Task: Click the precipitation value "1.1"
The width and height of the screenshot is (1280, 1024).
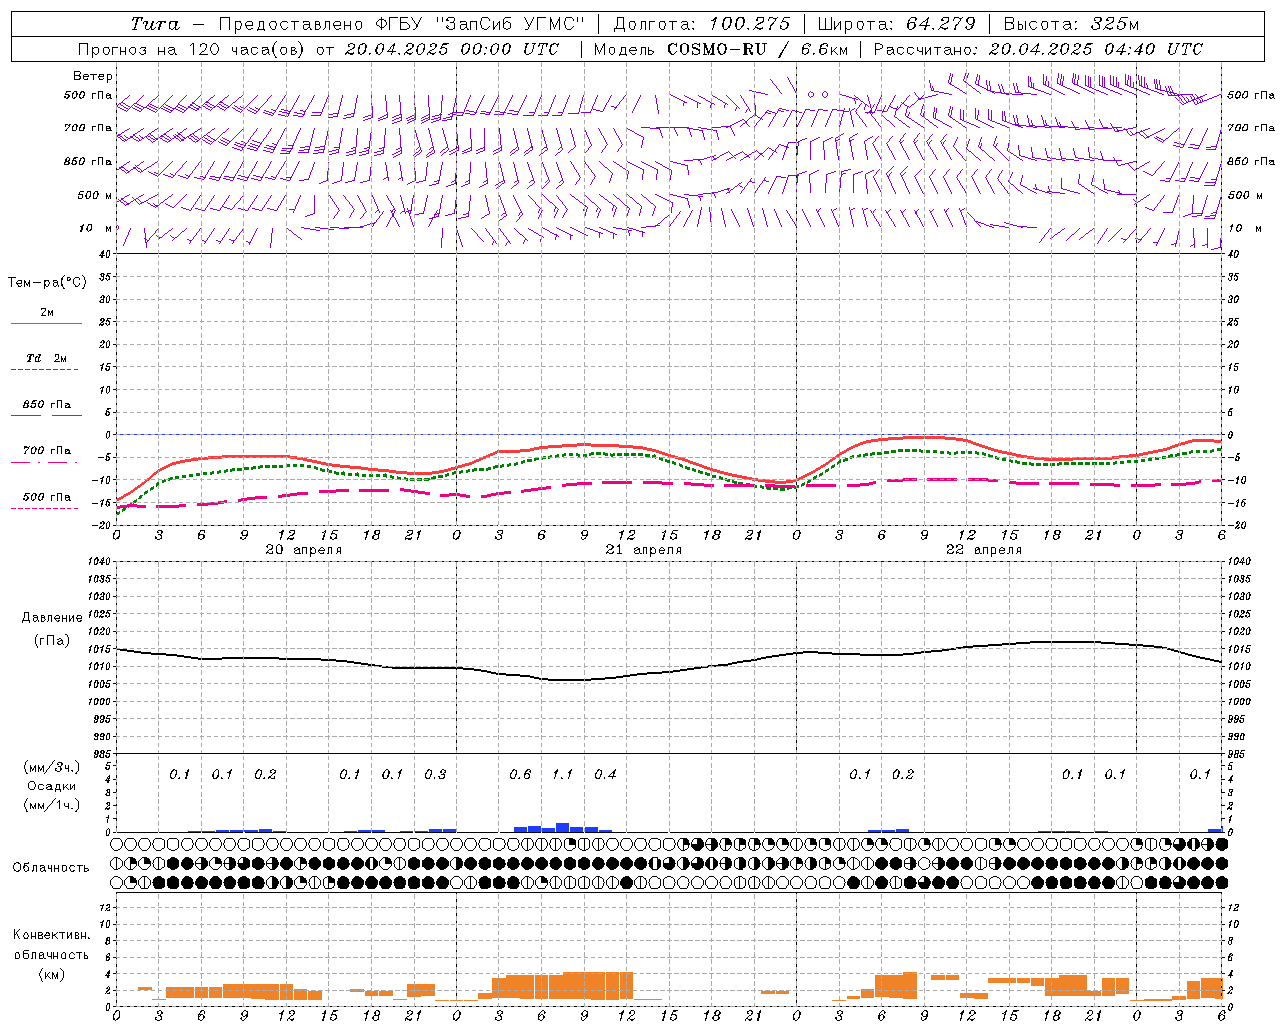Action: pyautogui.click(x=563, y=775)
